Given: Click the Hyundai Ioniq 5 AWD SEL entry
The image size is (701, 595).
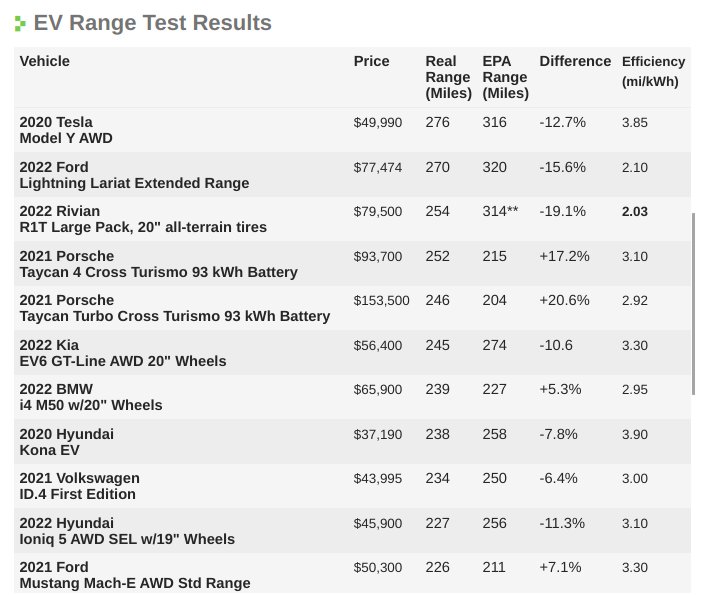Looking at the screenshot, I should (x=127, y=531).
